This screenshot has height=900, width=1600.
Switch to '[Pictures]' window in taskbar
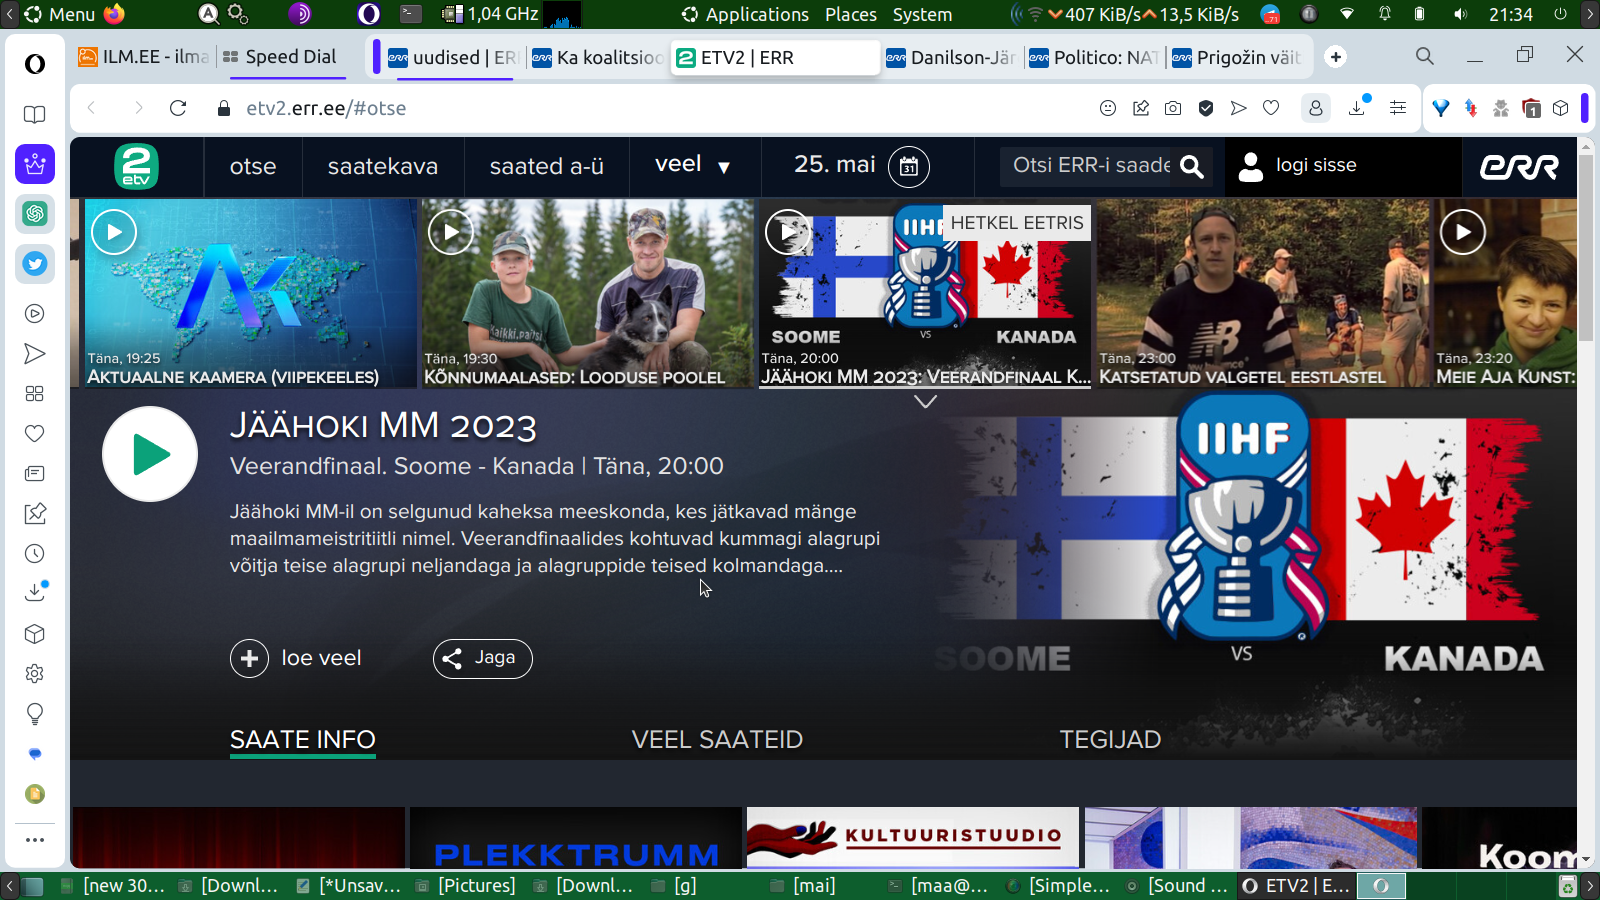467,886
